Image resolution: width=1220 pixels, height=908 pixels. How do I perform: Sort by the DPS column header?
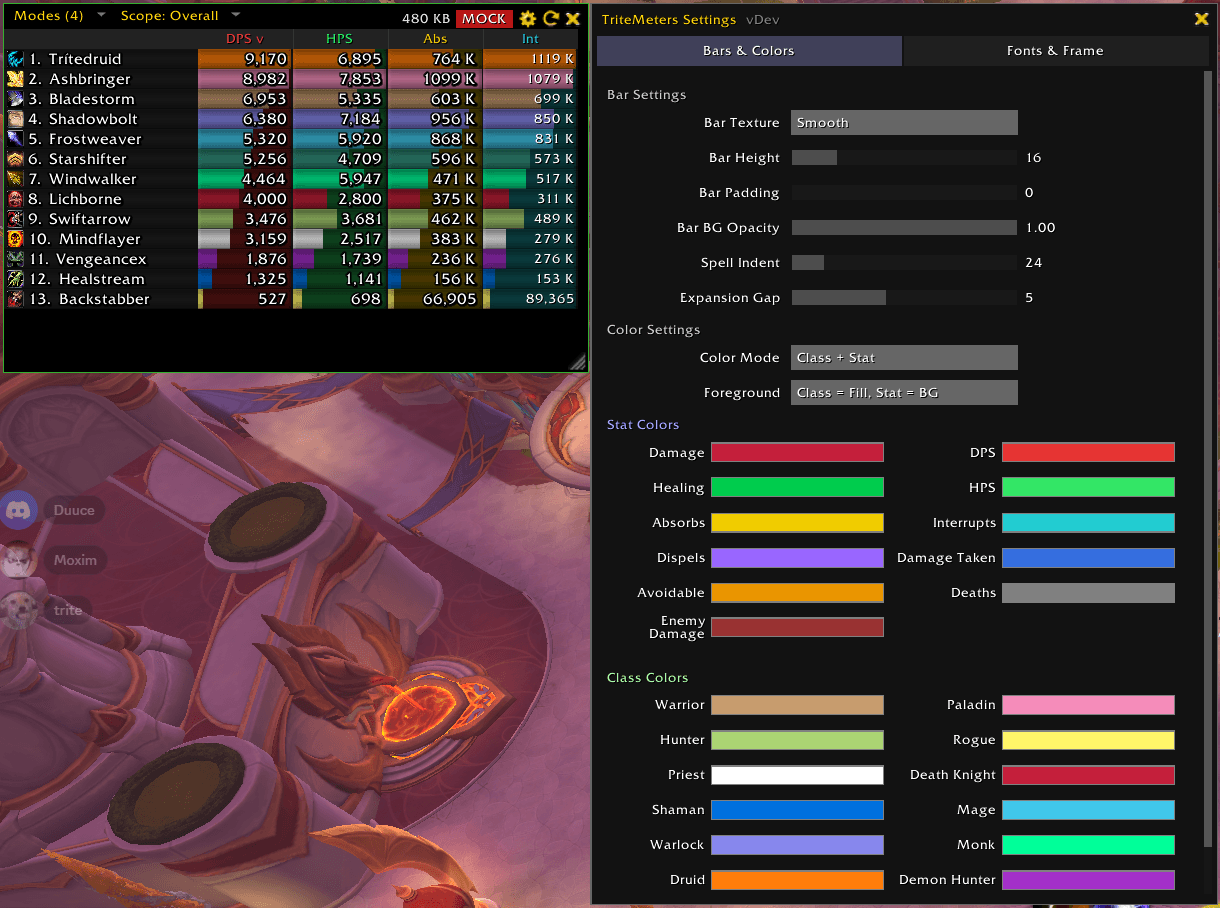tap(245, 39)
